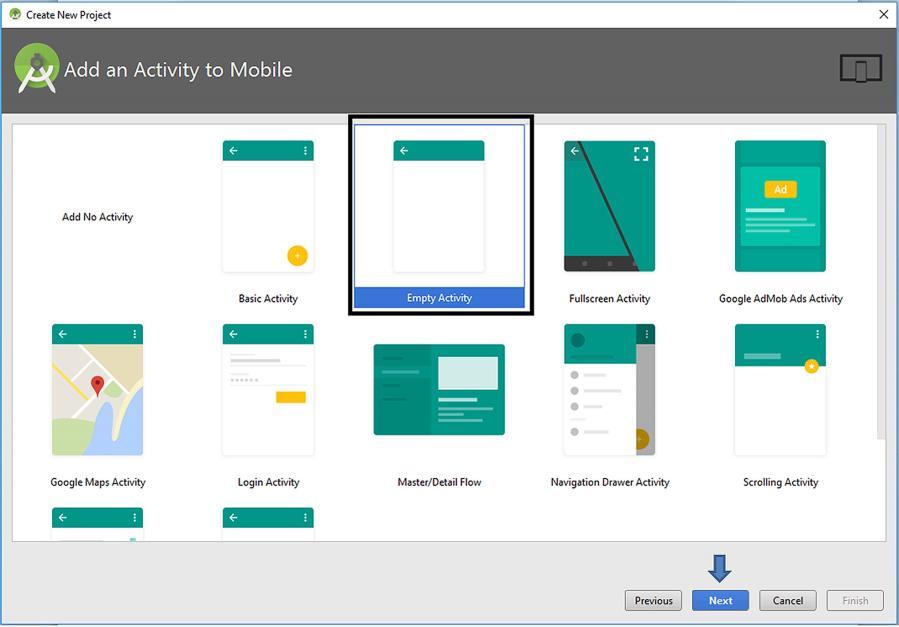Click the yellow Ad badge in AdMob thumbnail
The height and width of the screenshot is (627, 899).
780,189
